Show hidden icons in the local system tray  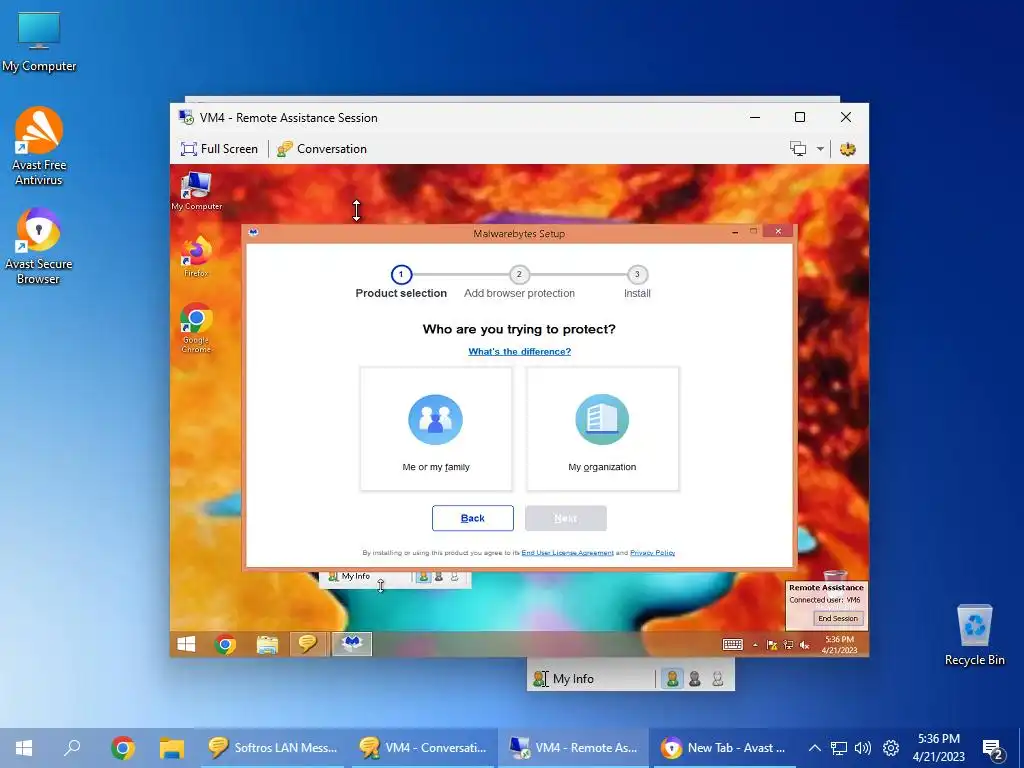pos(814,748)
